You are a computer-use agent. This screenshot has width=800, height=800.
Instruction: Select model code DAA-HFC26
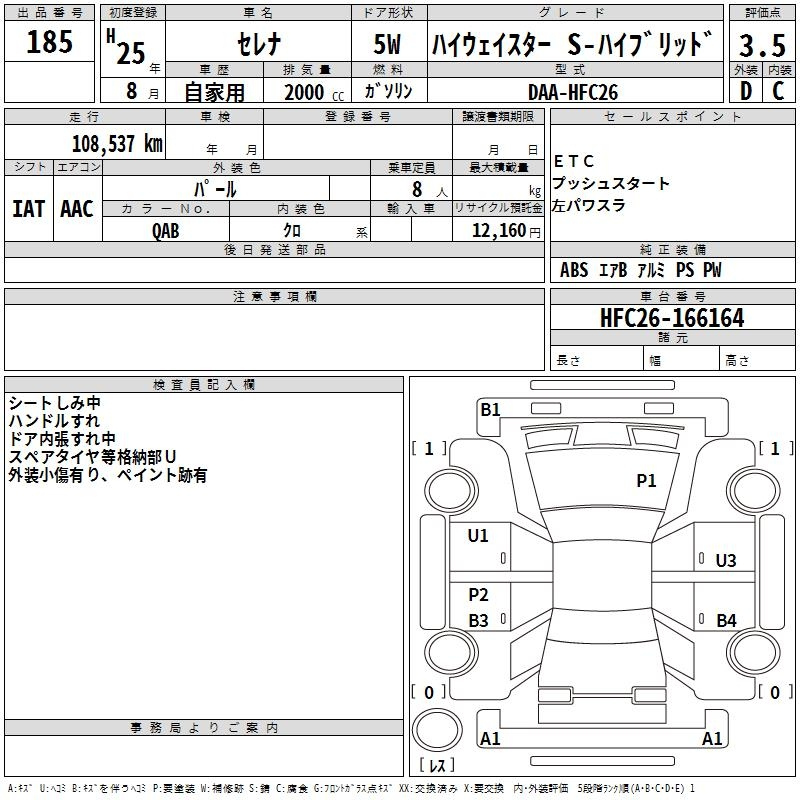[x=573, y=92]
